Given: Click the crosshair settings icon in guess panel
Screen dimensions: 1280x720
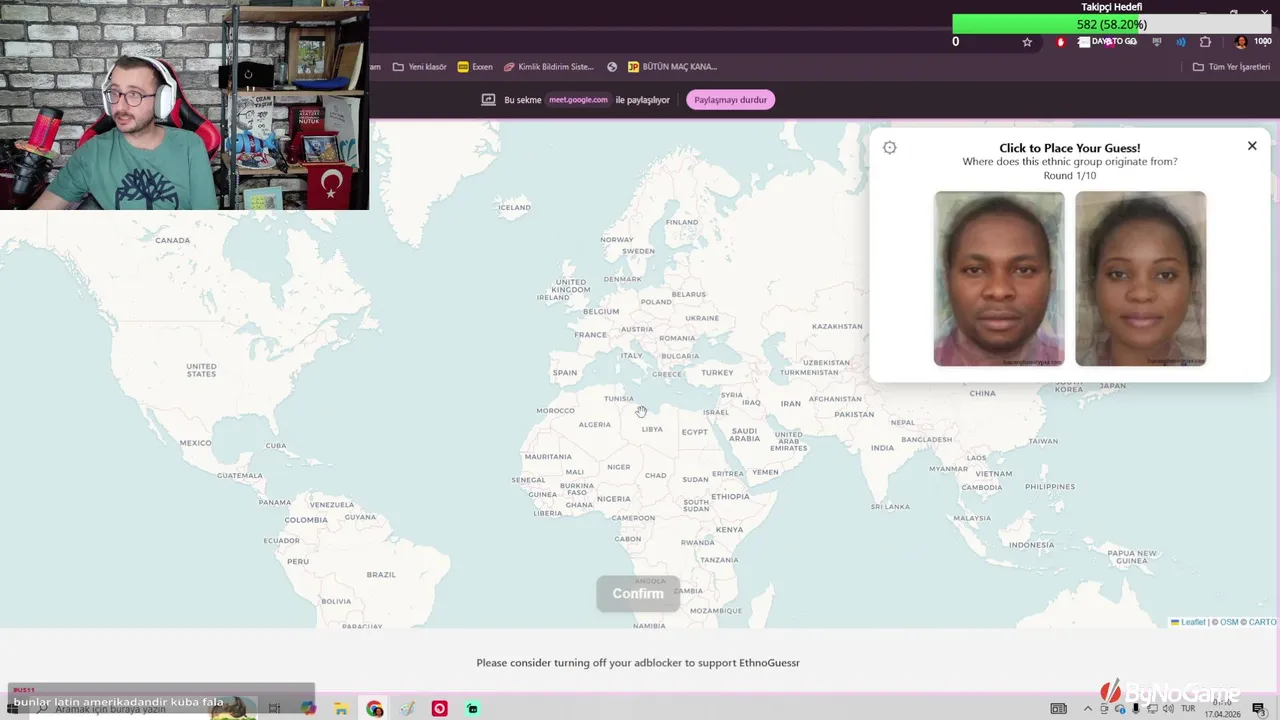Looking at the screenshot, I should 889,148.
